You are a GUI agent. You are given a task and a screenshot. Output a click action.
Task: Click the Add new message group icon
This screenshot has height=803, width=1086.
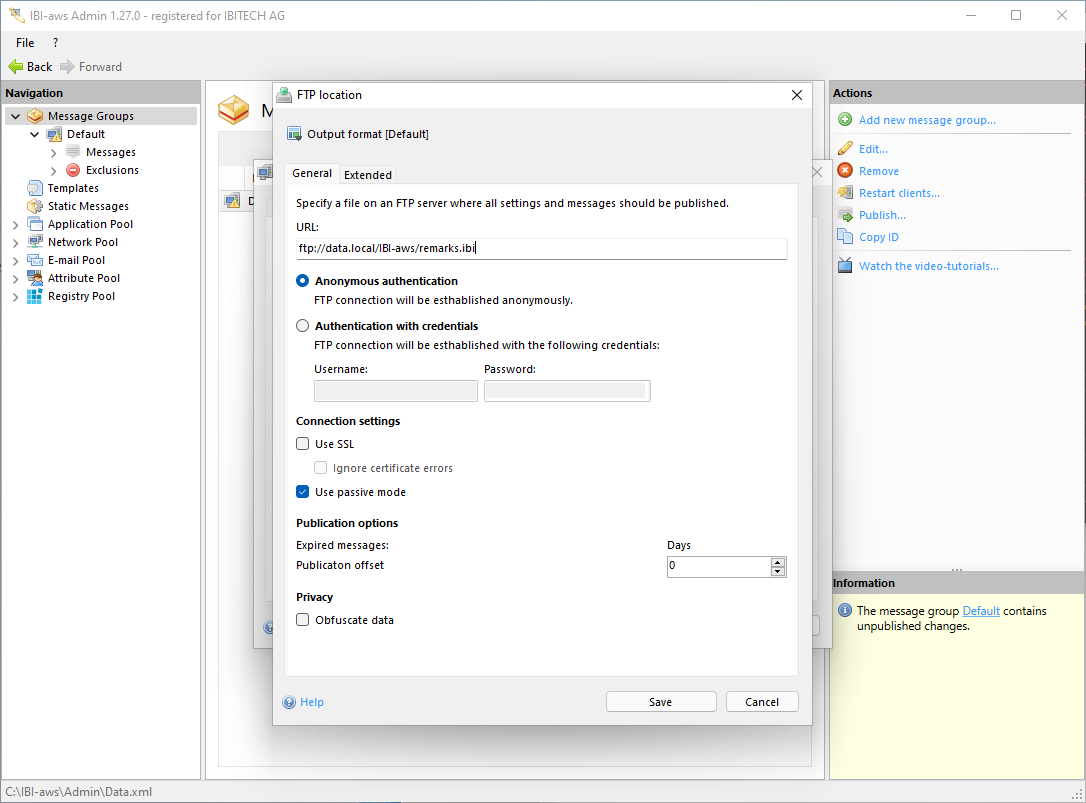pyautogui.click(x=845, y=120)
